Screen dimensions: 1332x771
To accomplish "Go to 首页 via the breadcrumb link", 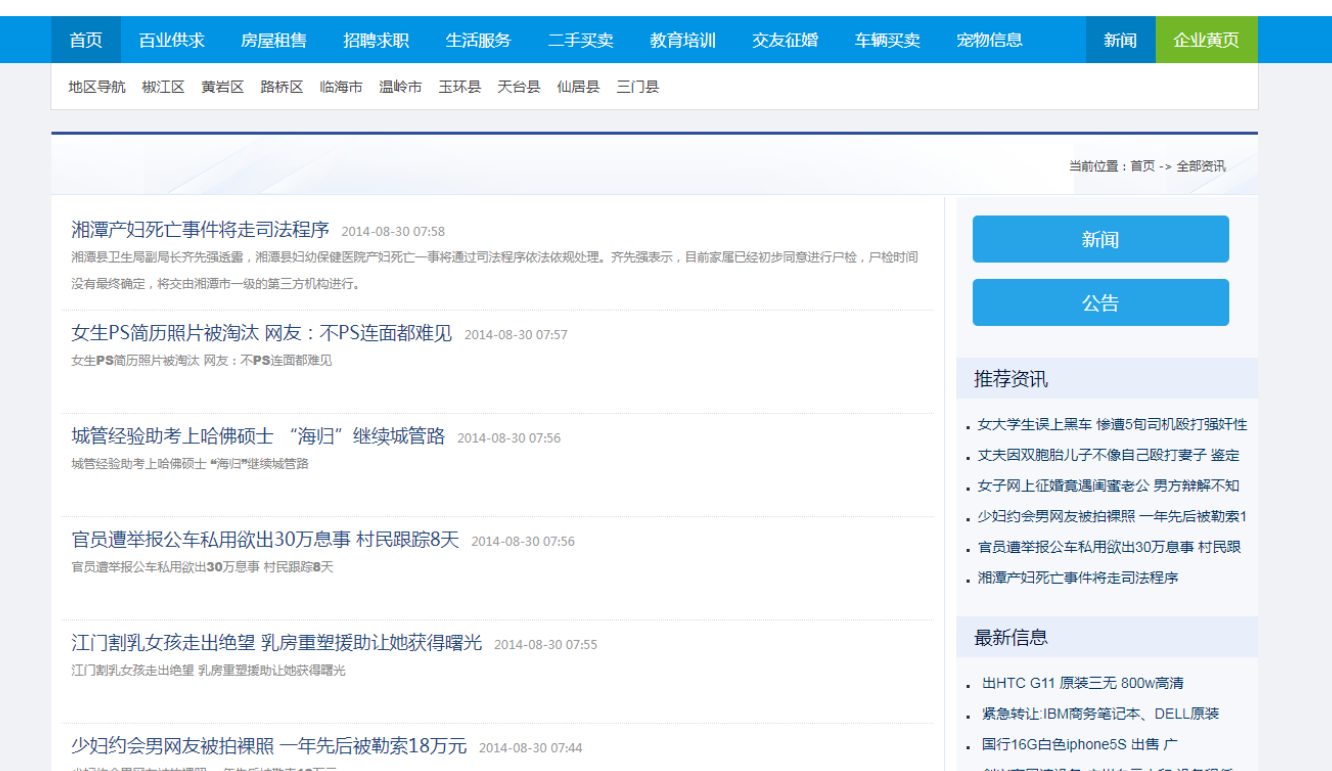I will click(1140, 166).
